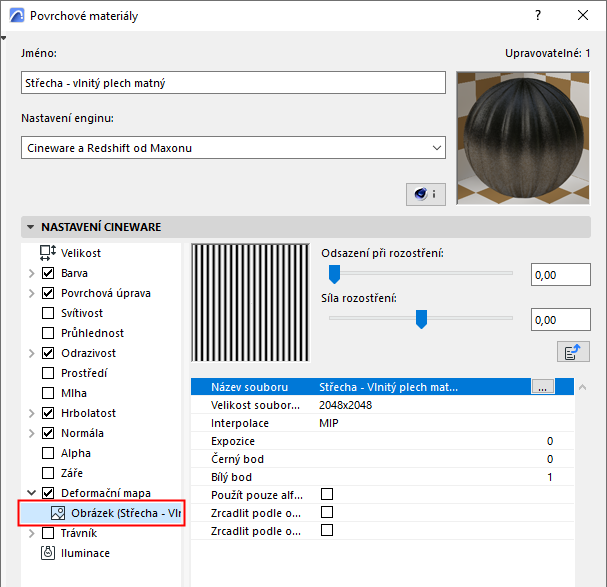Click the Síla rozostření value field
The width and height of the screenshot is (607, 587).
pos(561,319)
